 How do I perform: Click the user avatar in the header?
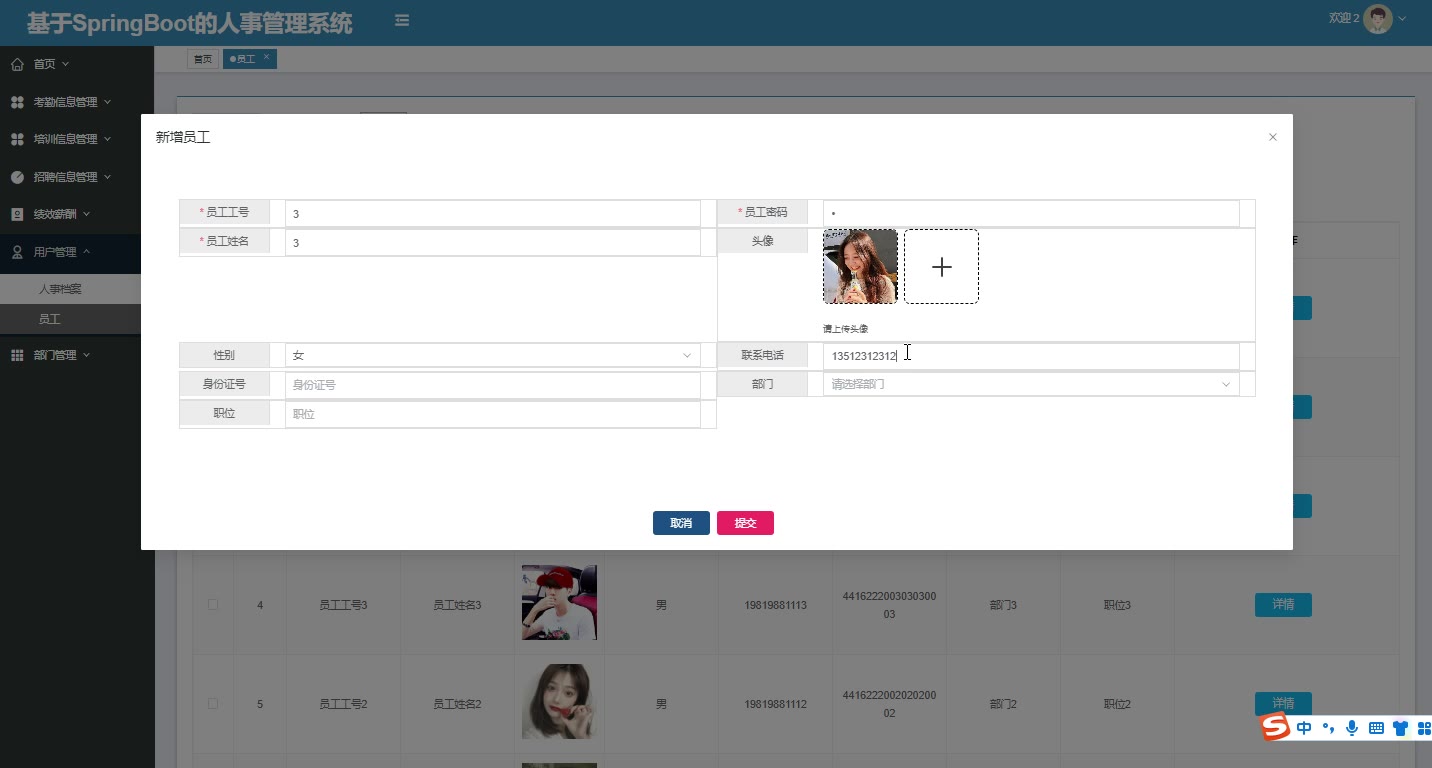tap(1379, 19)
